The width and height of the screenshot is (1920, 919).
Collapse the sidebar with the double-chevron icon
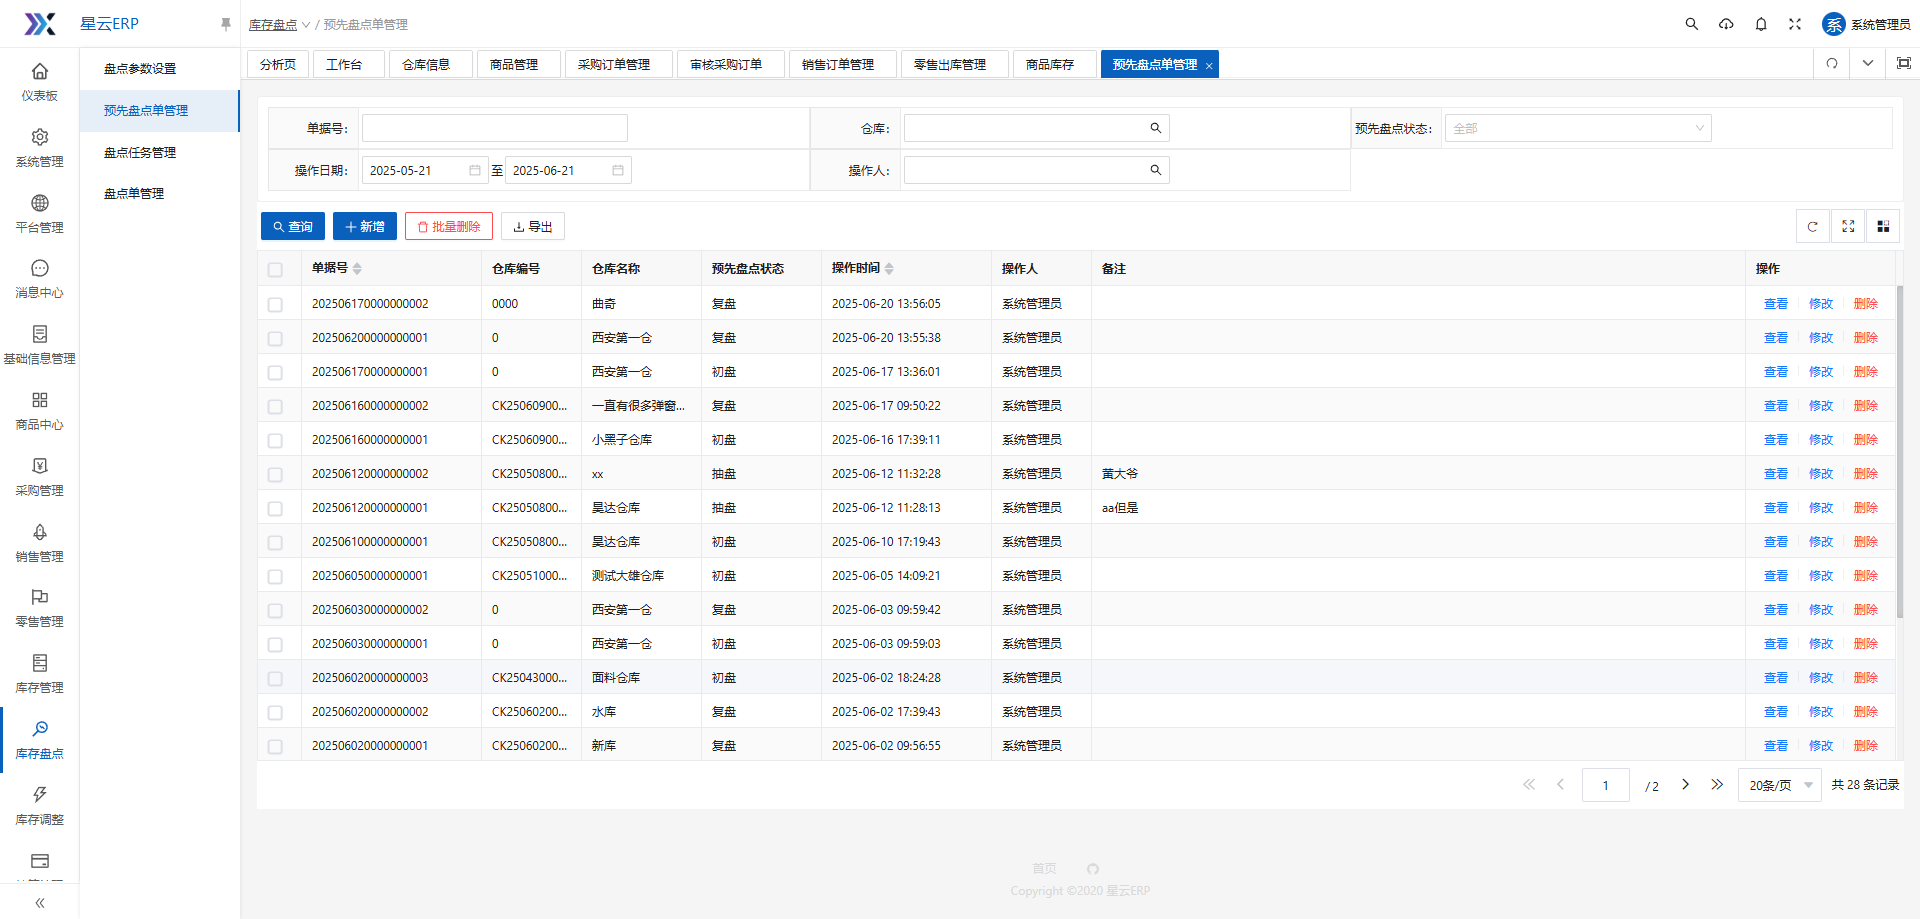click(40, 902)
